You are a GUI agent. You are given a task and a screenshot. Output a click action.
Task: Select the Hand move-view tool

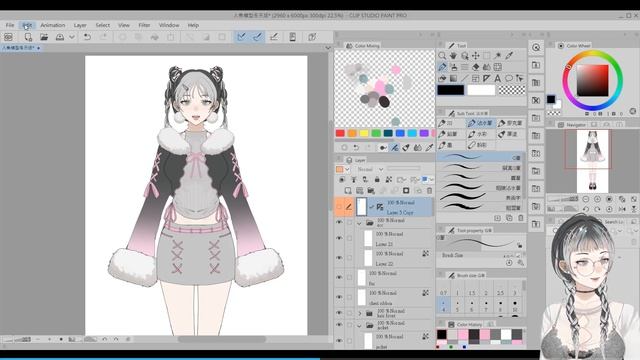(453, 56)
